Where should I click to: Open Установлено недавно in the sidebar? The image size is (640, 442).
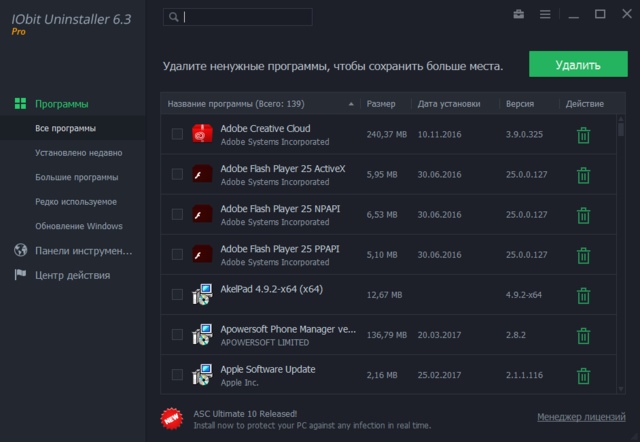tap(78, 153)
